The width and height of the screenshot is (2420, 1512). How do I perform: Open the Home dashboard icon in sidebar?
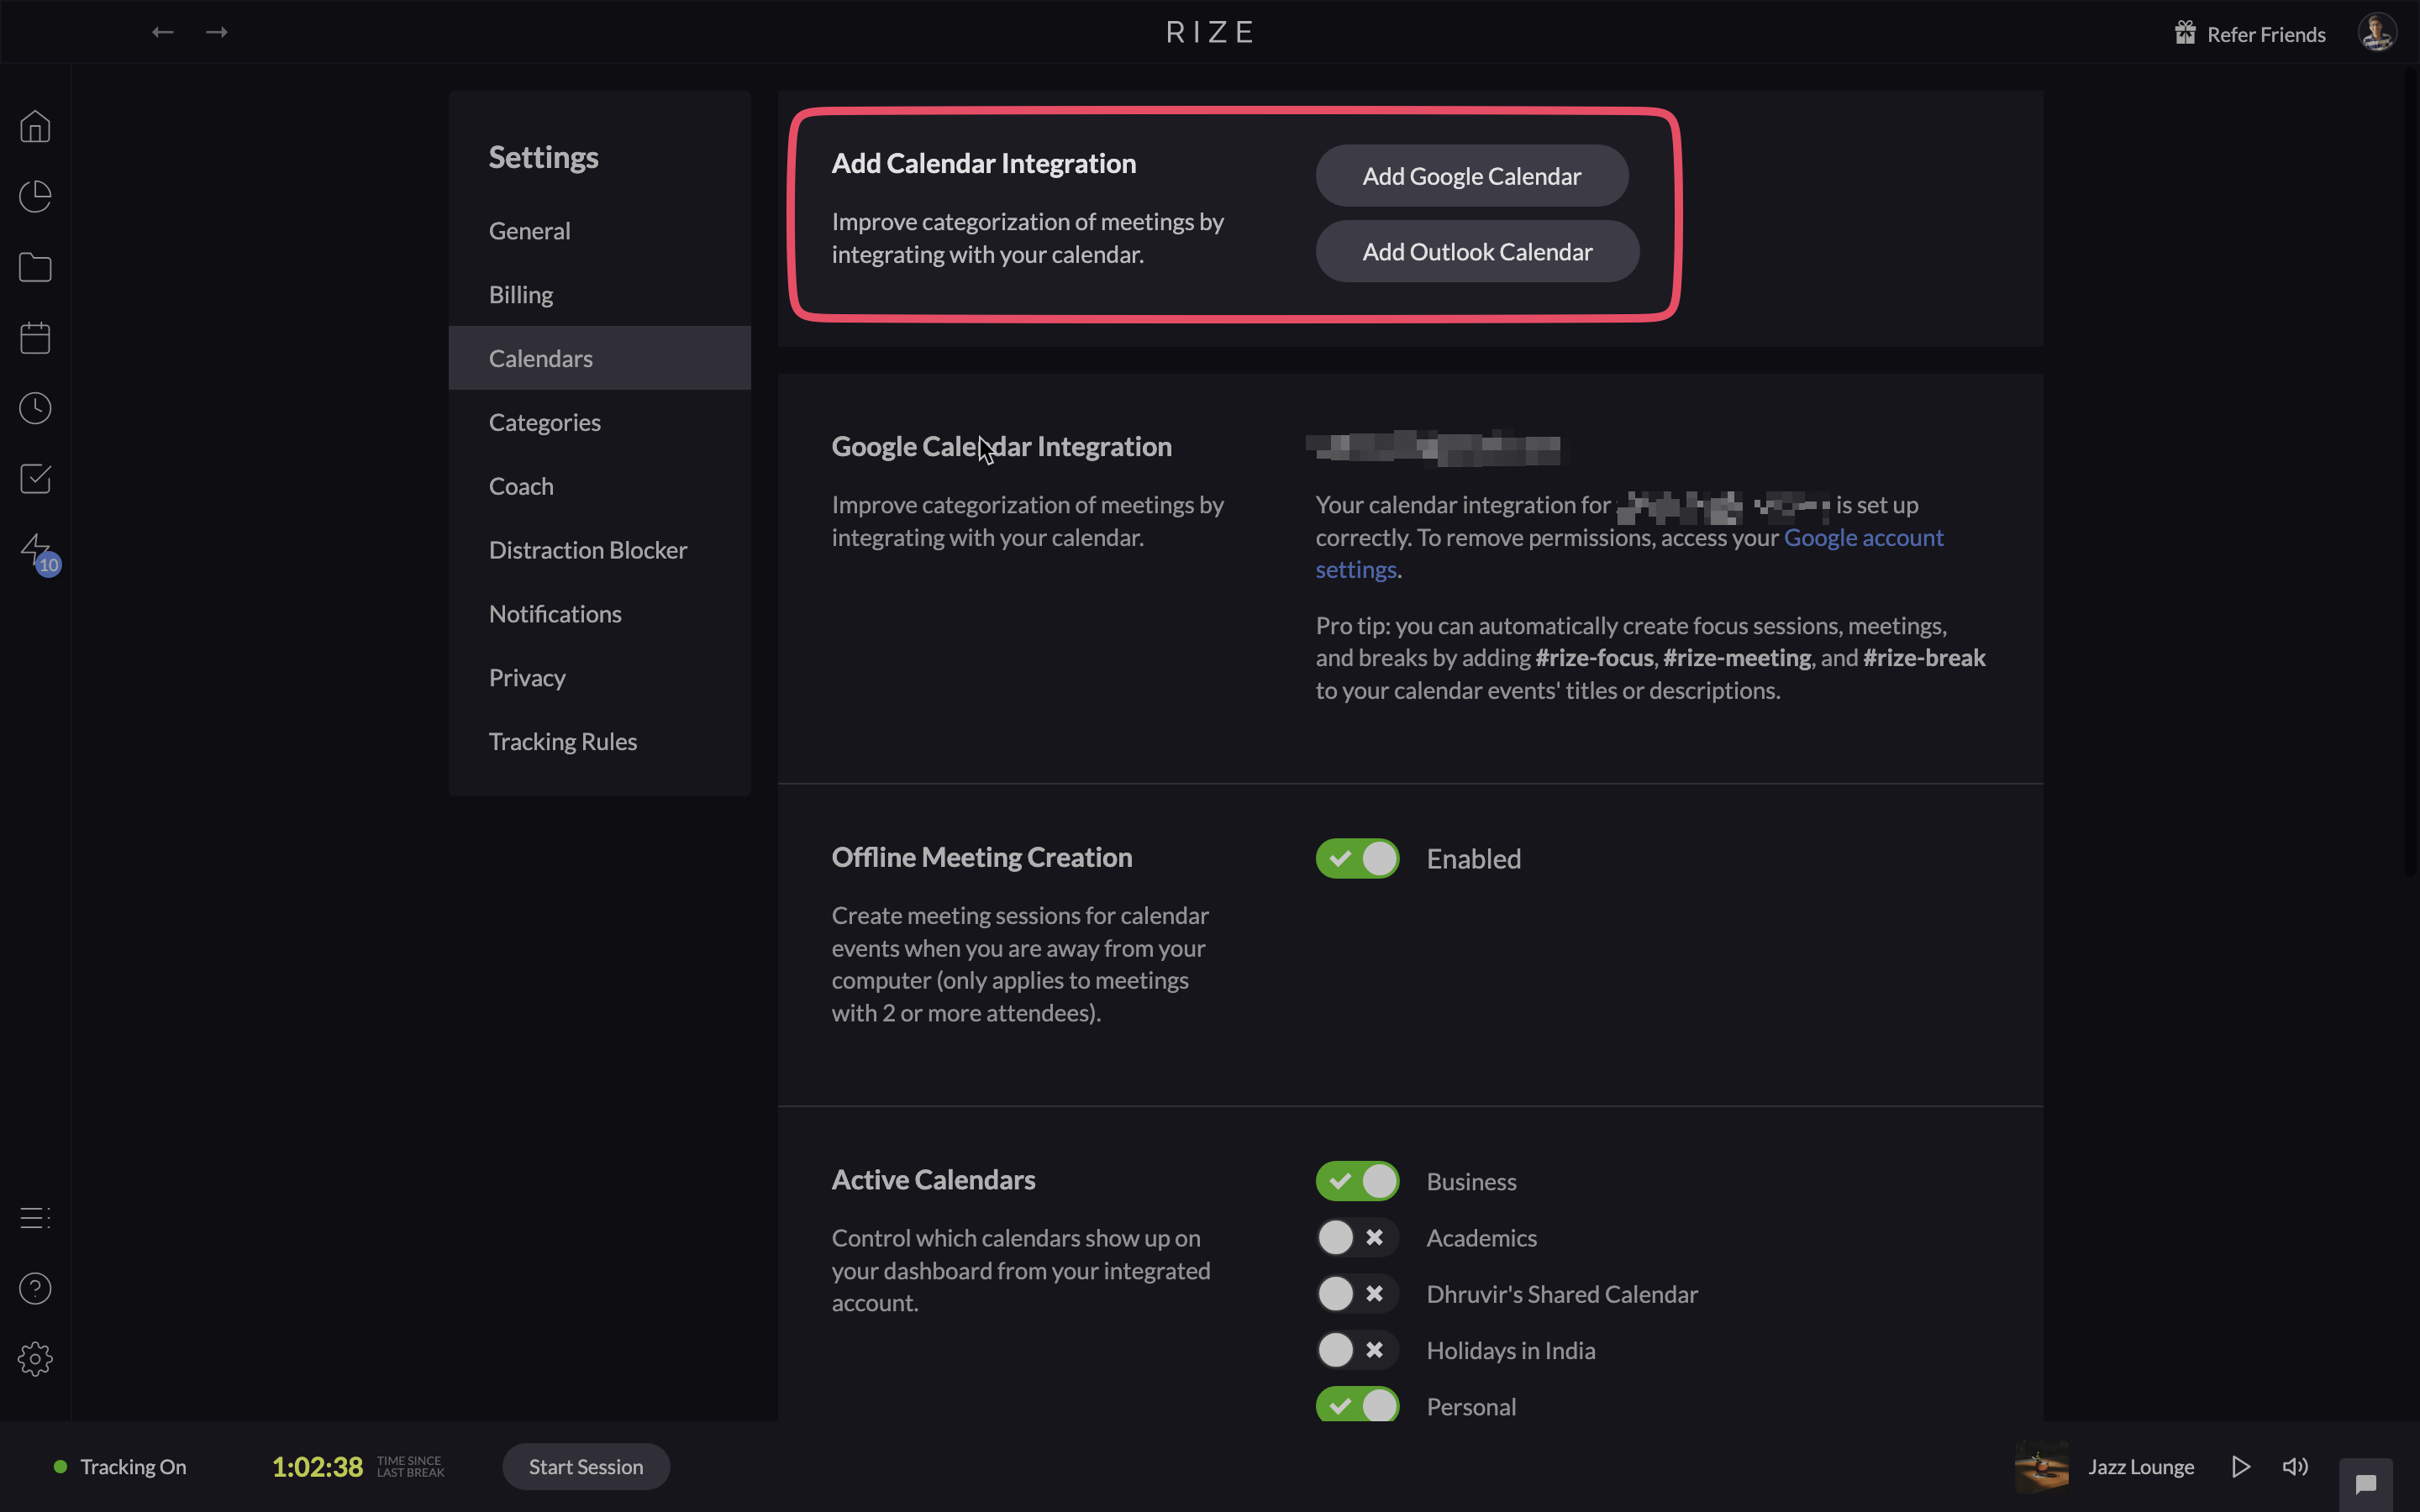[35, 127]
